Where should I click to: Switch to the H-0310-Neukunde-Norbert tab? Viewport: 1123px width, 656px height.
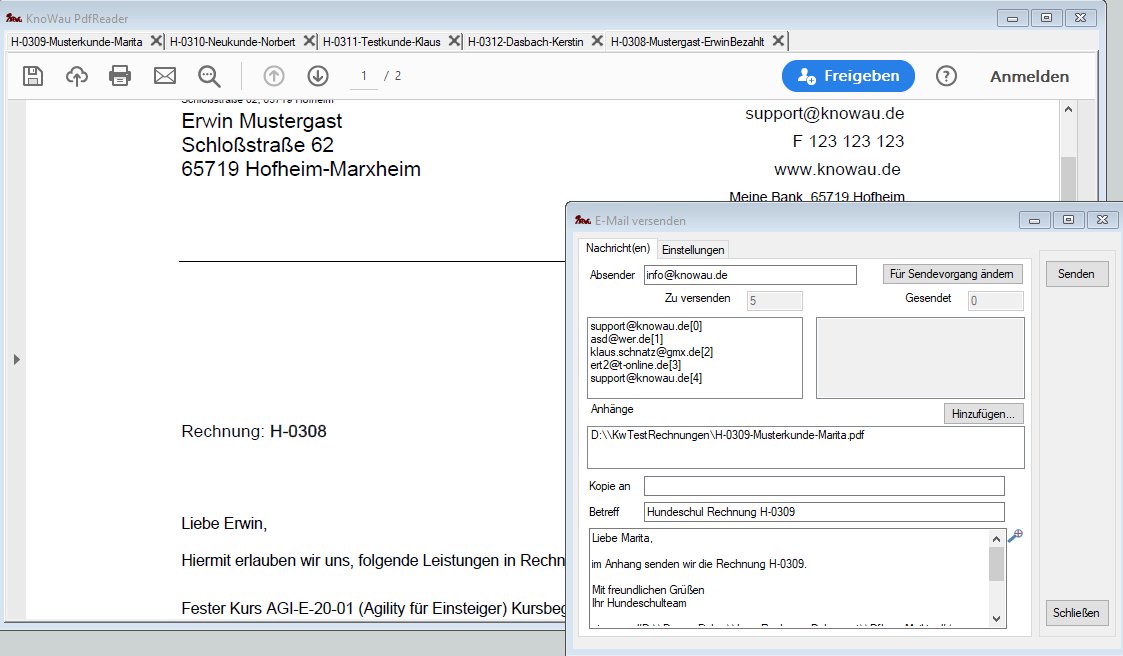click(232, 42)
